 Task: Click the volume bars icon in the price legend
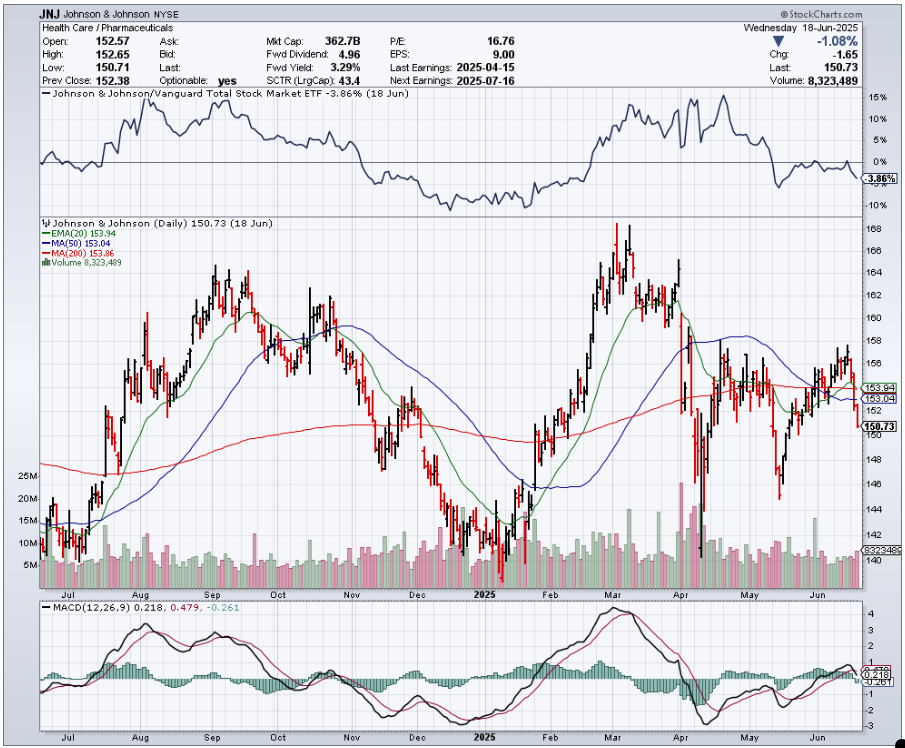[46, 263]
